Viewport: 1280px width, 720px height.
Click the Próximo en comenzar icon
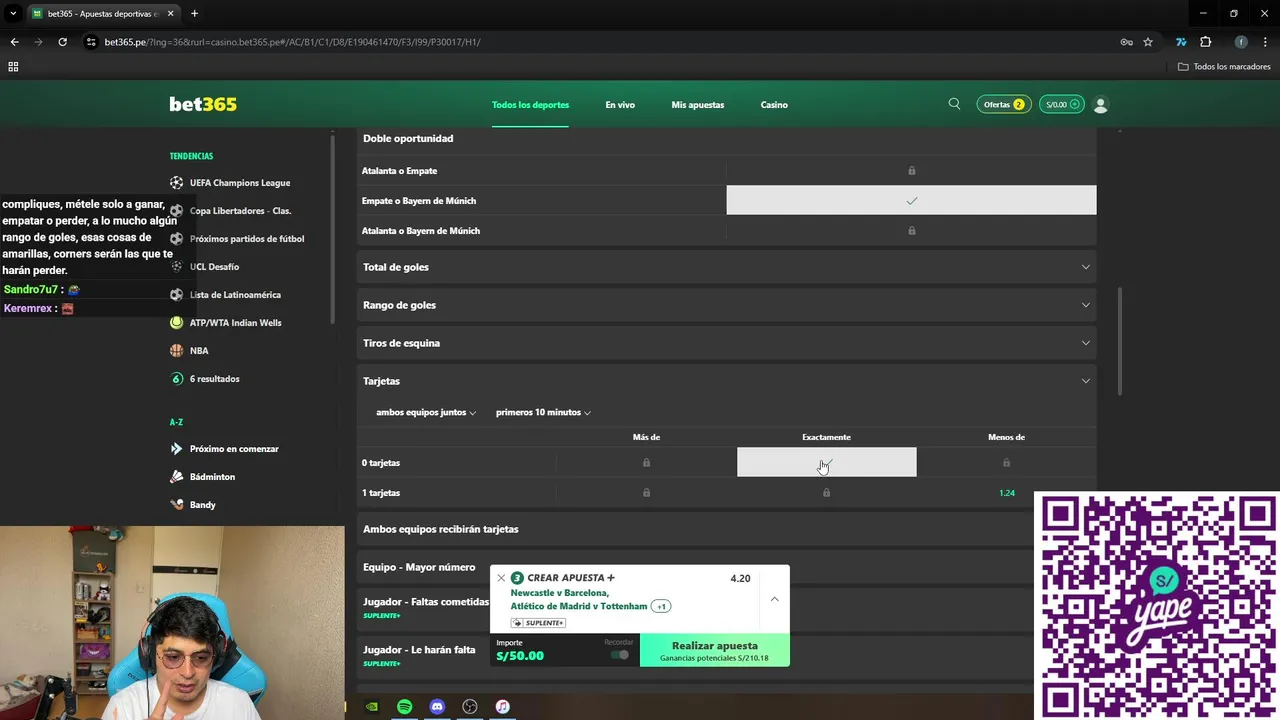click(177, 449)
